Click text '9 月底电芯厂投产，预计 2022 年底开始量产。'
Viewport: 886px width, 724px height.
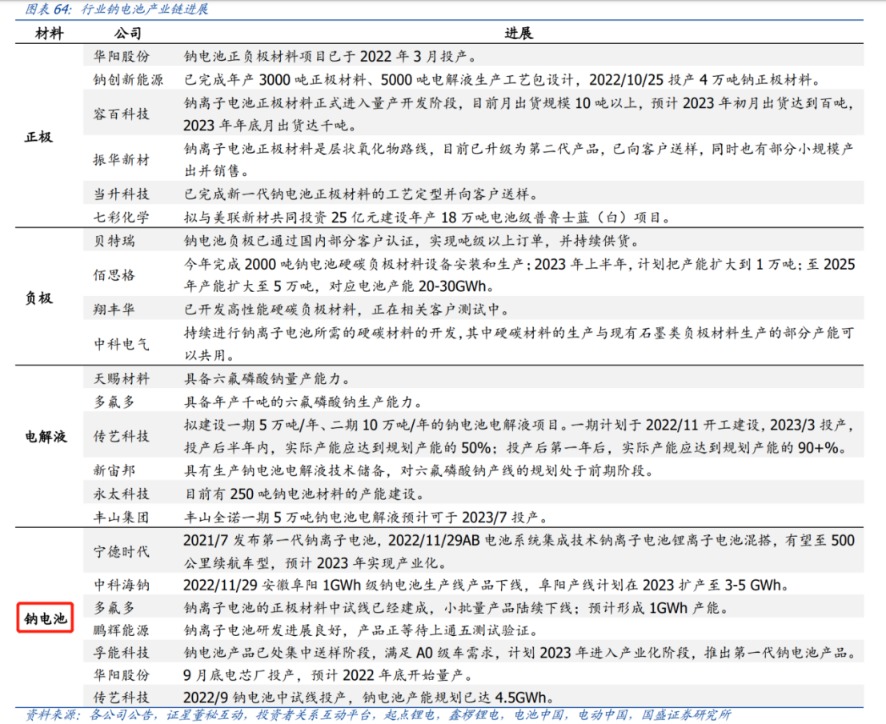click(x=328, y=675)
